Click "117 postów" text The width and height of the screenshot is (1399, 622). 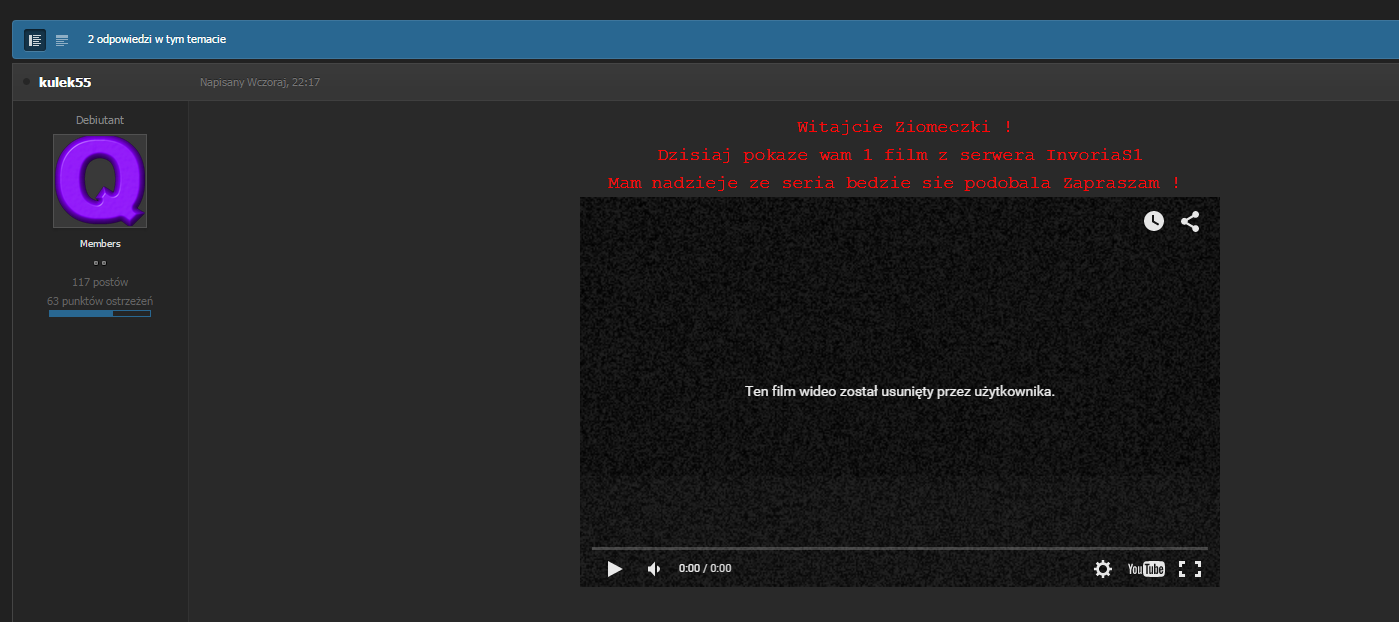100,282
